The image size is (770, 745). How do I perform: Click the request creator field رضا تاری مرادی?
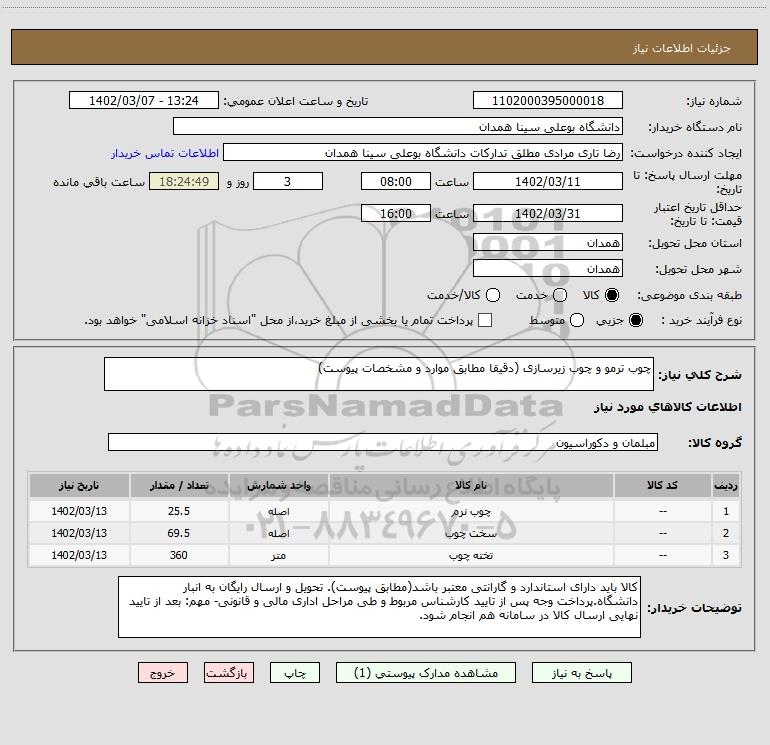pos(423,153)
